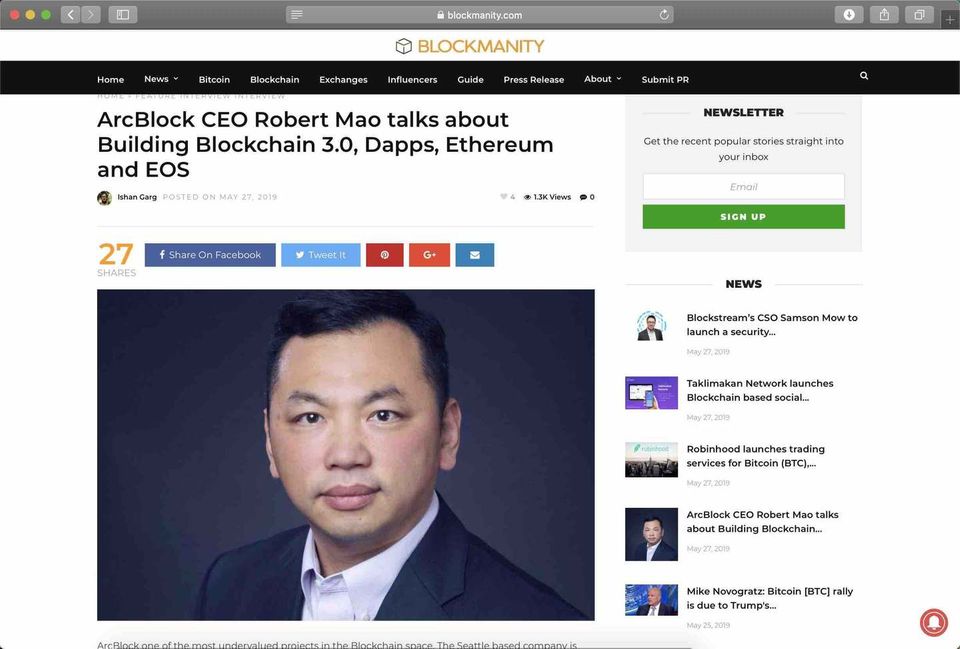Share article via Pinterest icon button
The image size is (960, 649).
(384, 255)
